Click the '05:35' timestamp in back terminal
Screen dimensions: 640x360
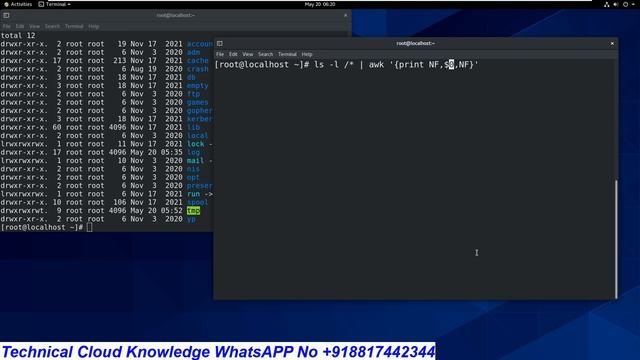coord(171,152)
